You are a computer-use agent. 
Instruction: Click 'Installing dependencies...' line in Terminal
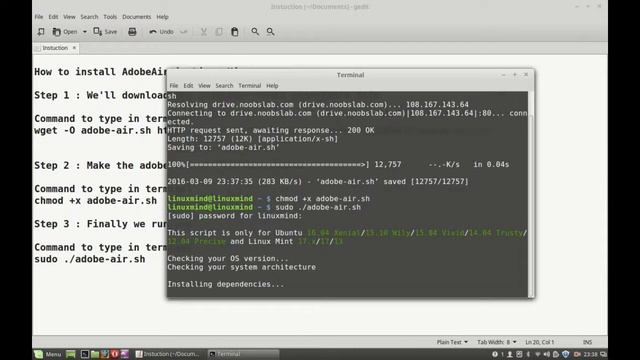coord(226,284)
